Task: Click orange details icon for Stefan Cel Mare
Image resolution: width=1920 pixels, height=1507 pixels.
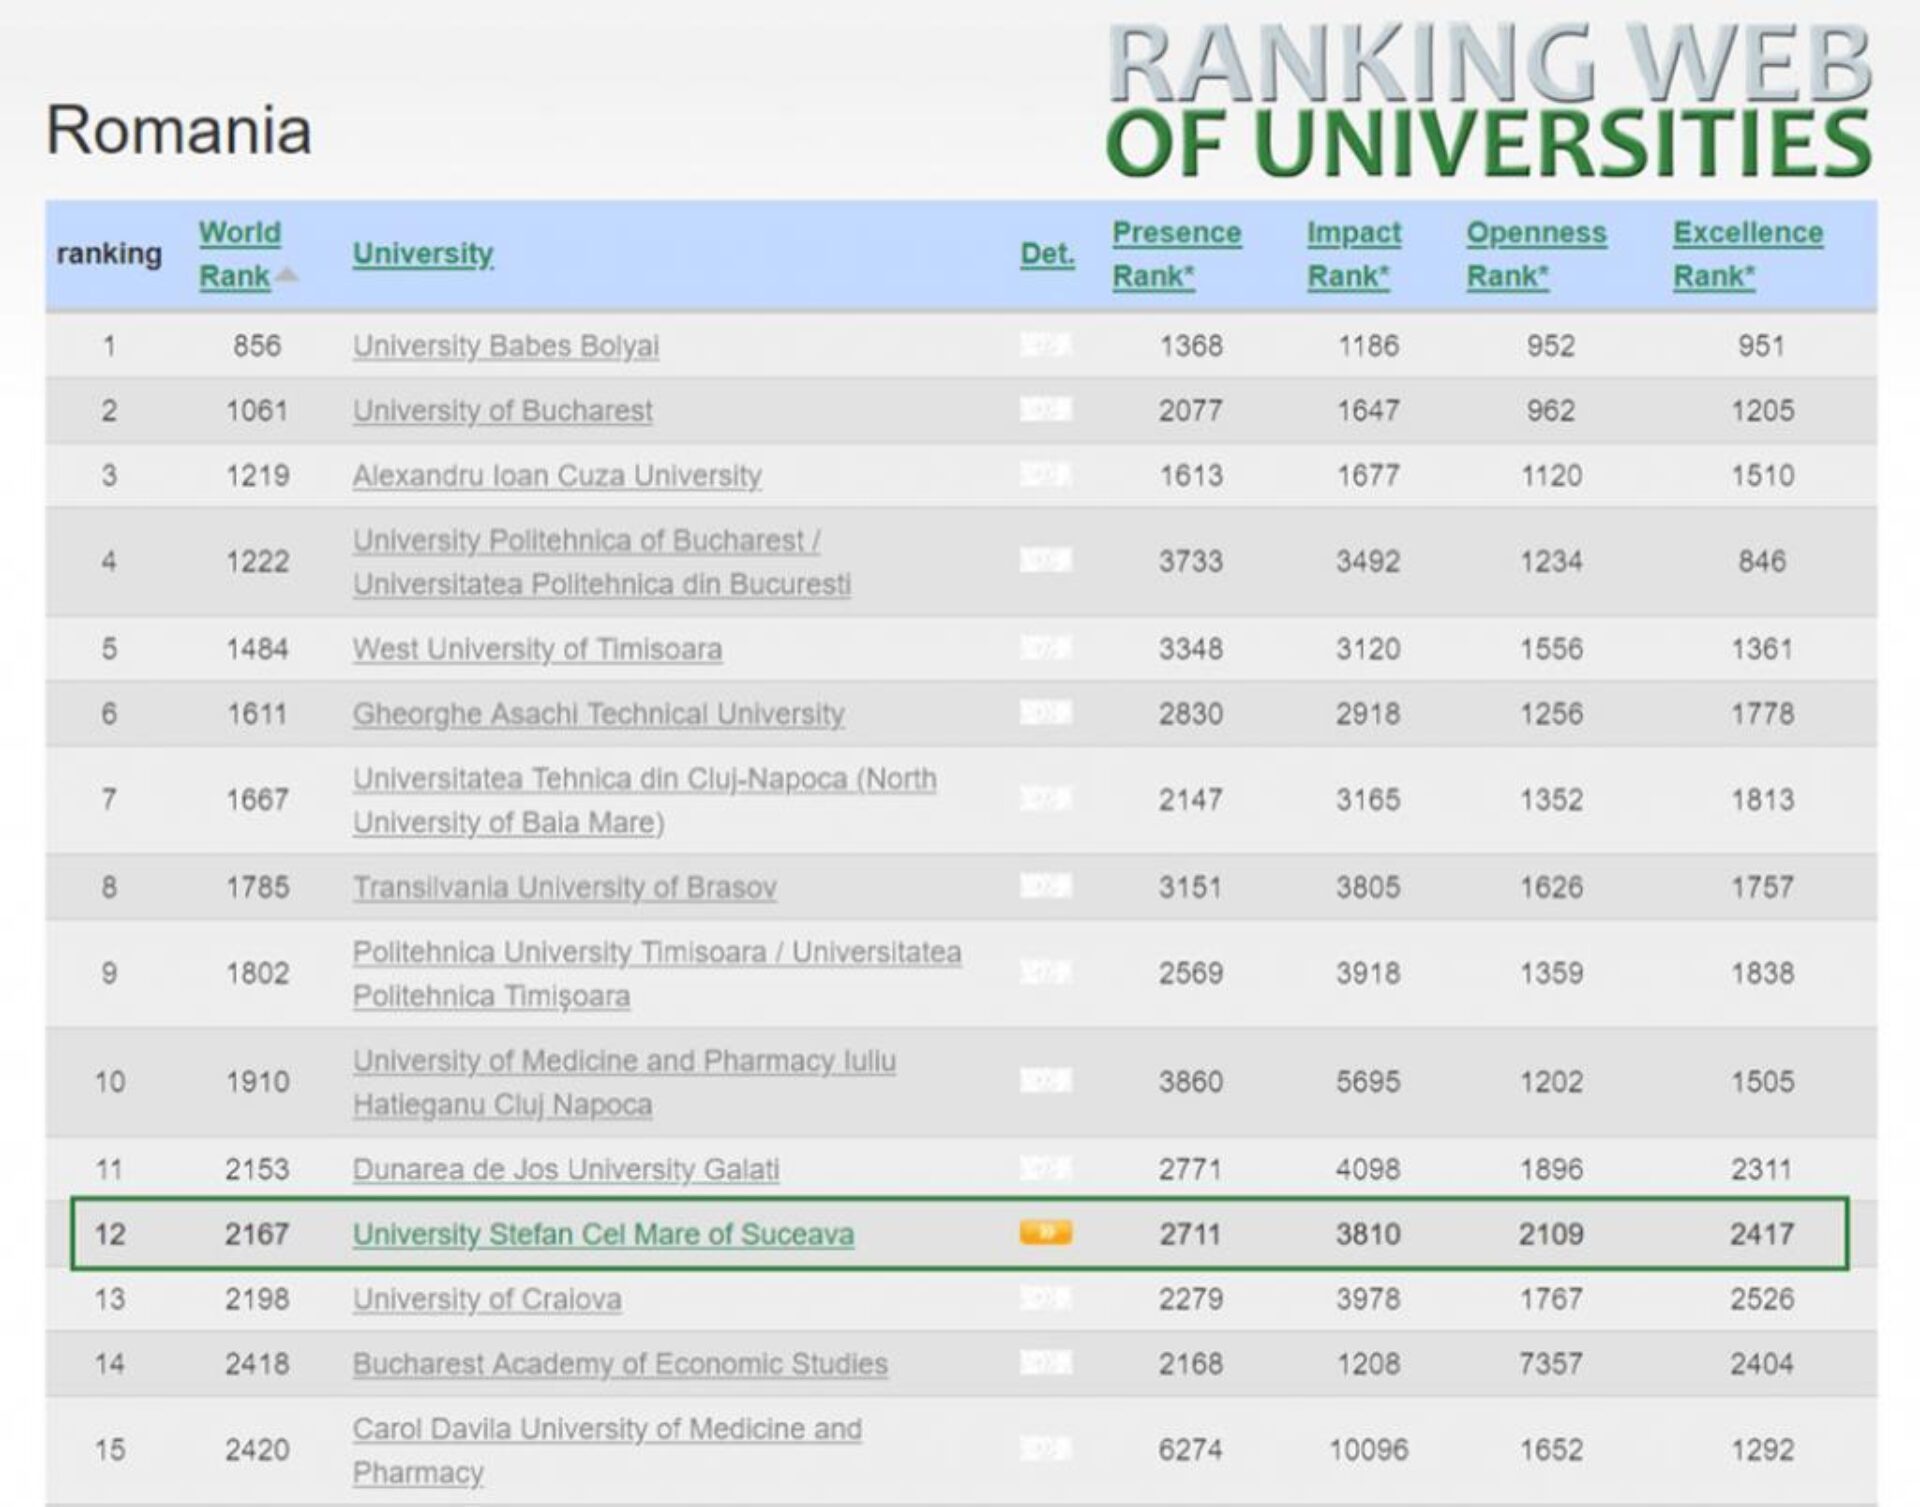Action: pyautogui.click(x=1045, y=1233)
